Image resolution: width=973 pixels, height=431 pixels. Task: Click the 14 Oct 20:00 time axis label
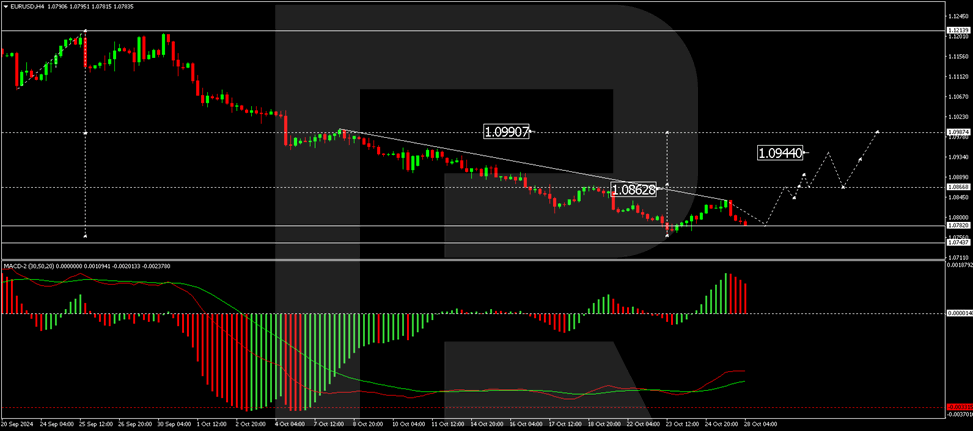485,424
